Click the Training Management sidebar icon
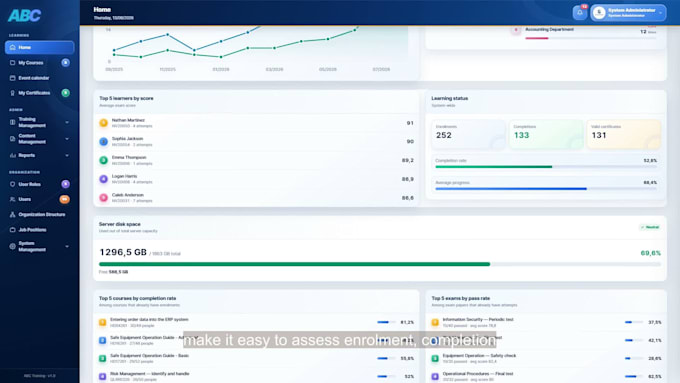The image size is (680, 383). tap(13, 122)
